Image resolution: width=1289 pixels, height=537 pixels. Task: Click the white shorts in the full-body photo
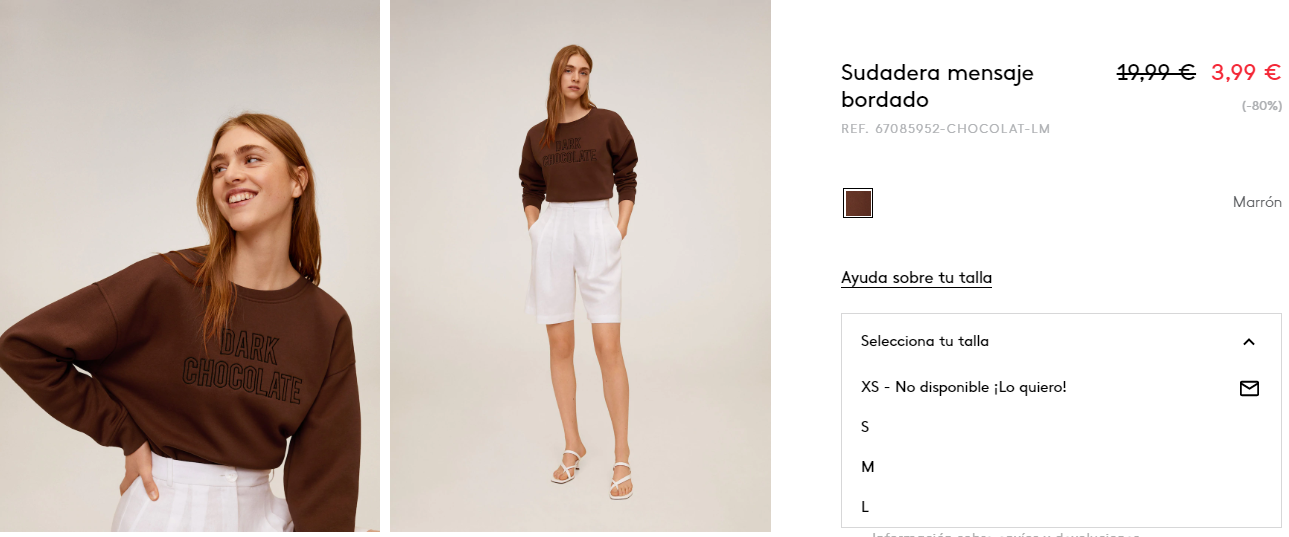pyautogui.click(x=574, y=263)
